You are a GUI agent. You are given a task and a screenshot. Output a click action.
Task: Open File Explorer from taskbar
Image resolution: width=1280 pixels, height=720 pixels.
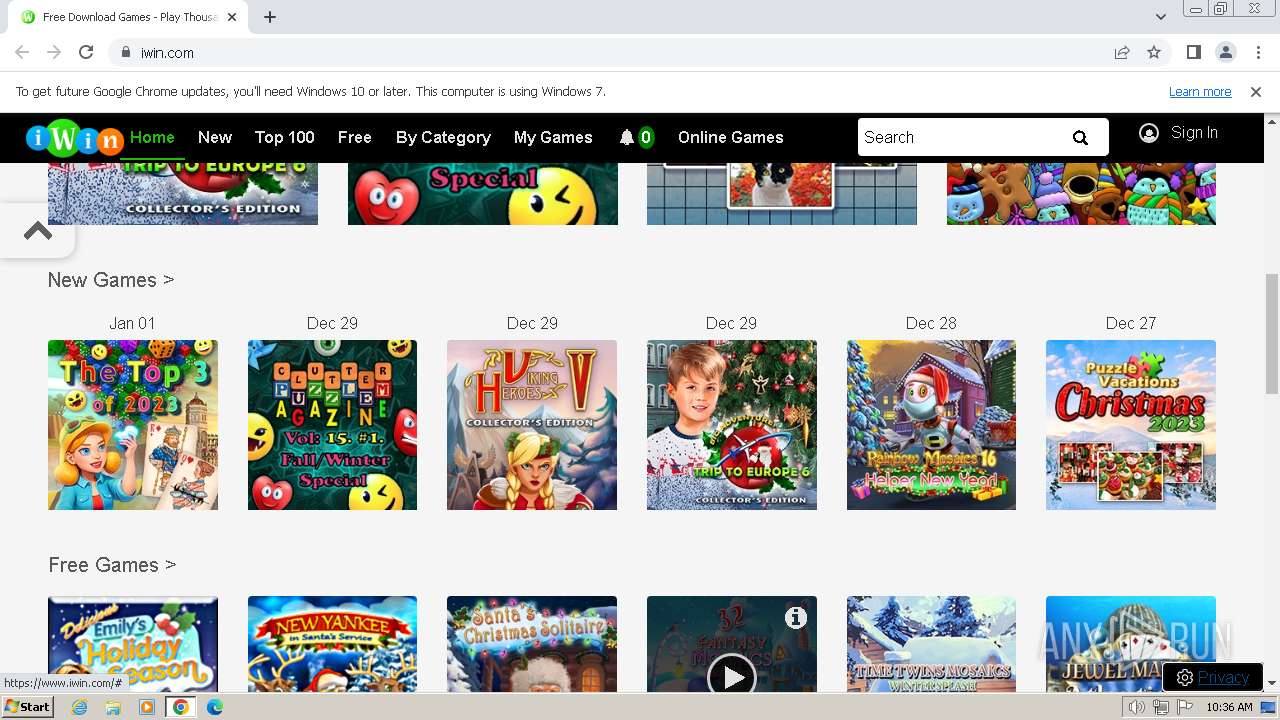pyautogui.click(x=113, y=707)
